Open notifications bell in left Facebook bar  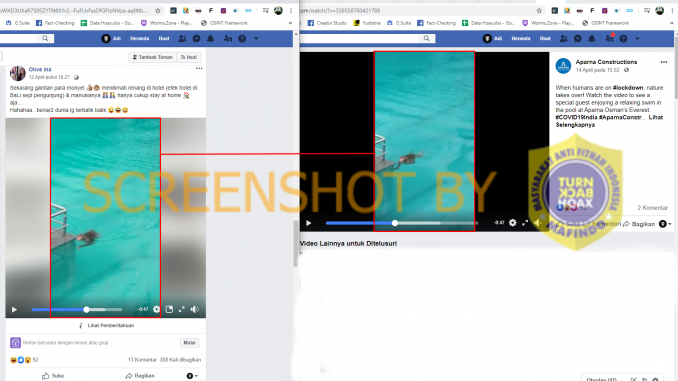click(211, 38)
